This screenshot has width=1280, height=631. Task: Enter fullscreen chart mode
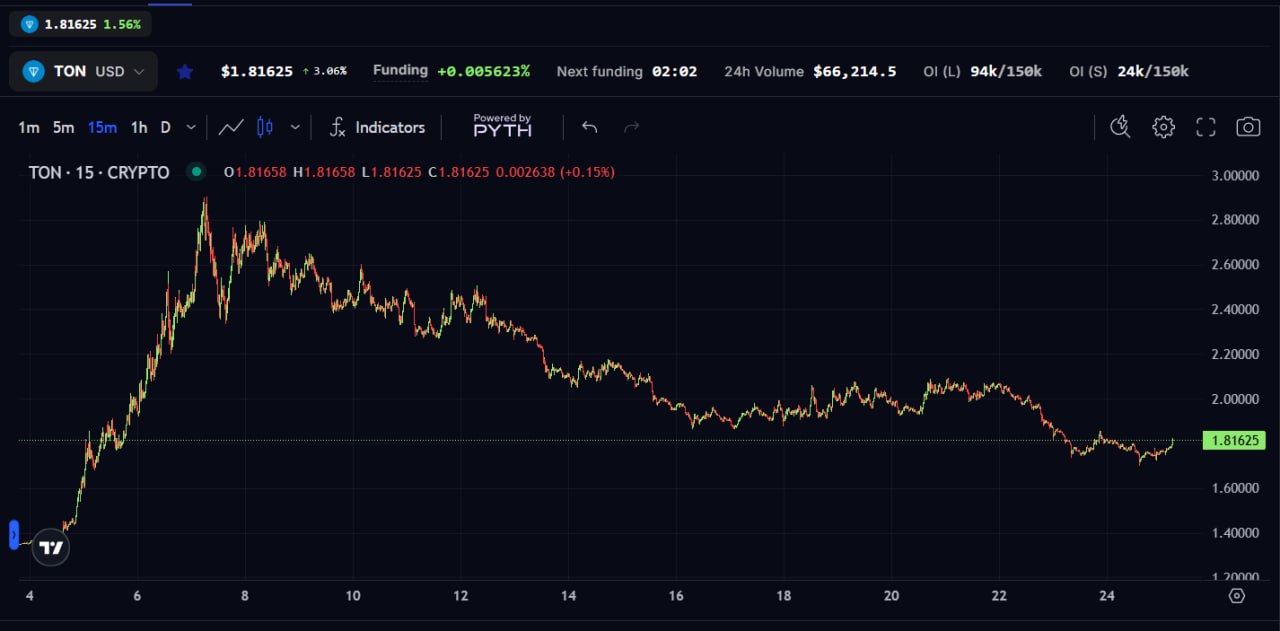click(x=1206, y=127)
